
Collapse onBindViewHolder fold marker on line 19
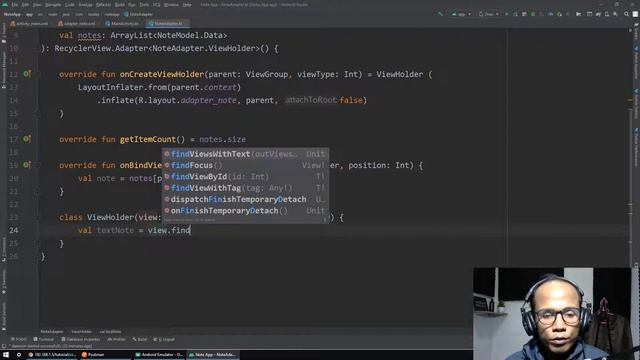(x=37, y=165)
